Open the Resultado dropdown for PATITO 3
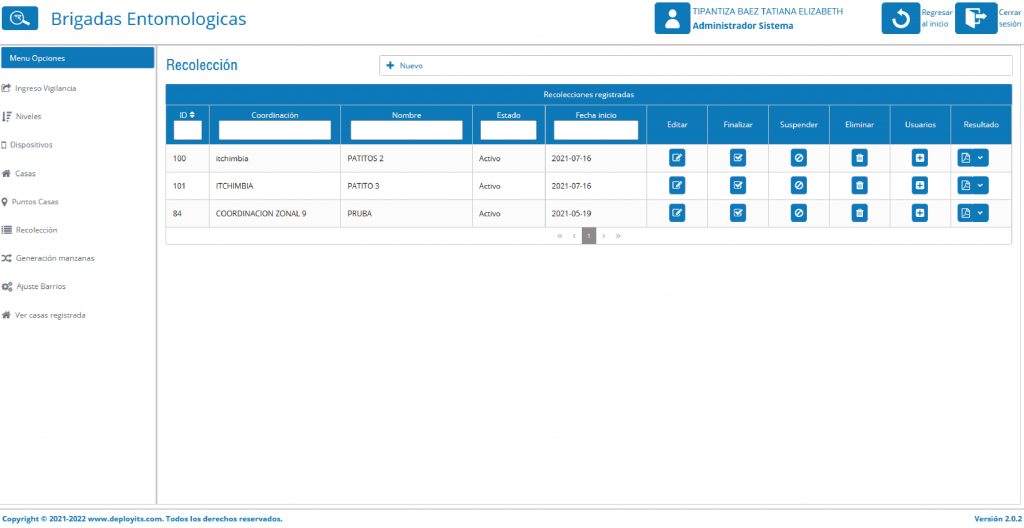 (x=981, y=185)
